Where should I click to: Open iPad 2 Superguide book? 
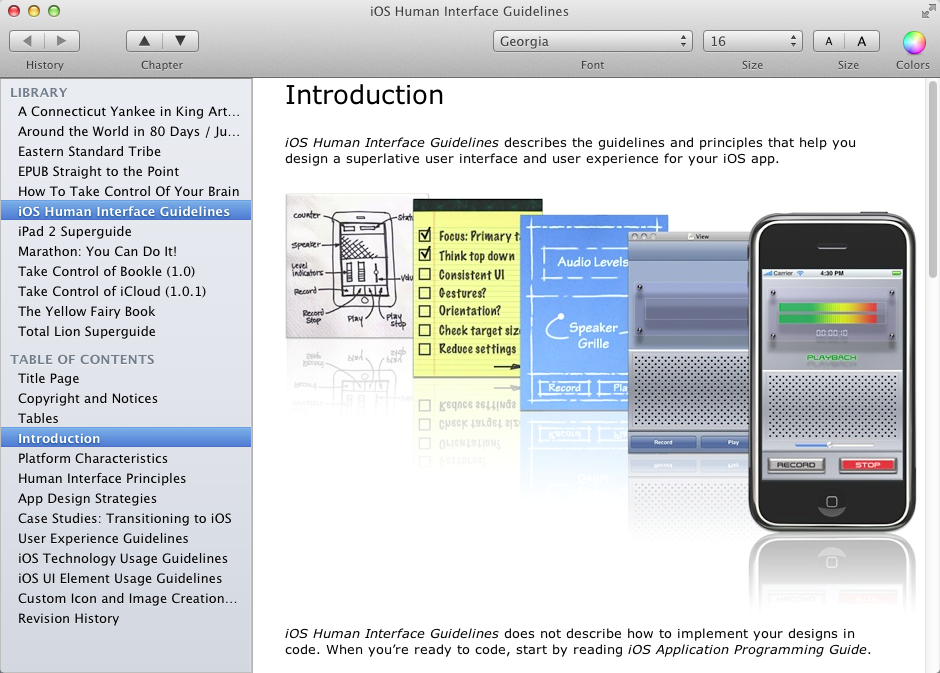pos(126,231)
